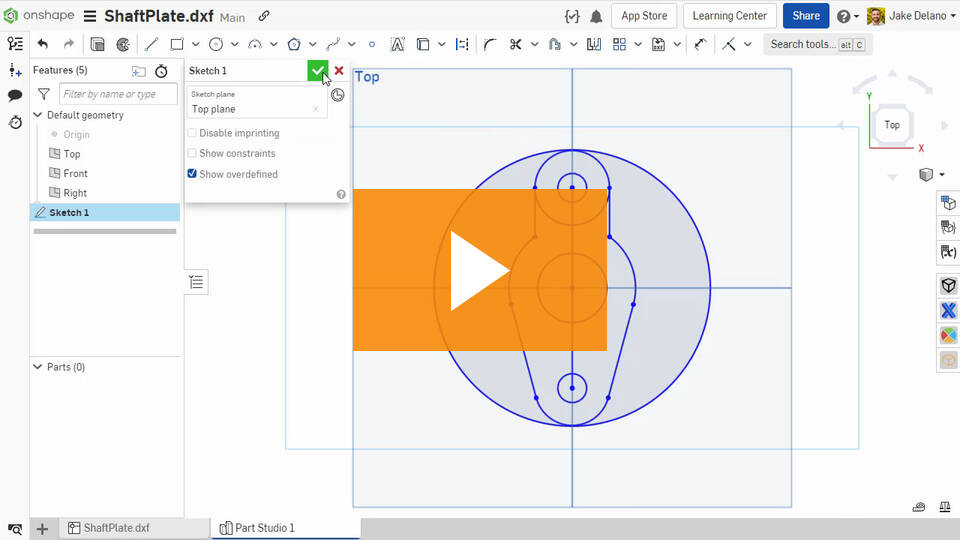960x540 pixels.
Task: Select the Trim scissors tool
Action: click(516, 44)
